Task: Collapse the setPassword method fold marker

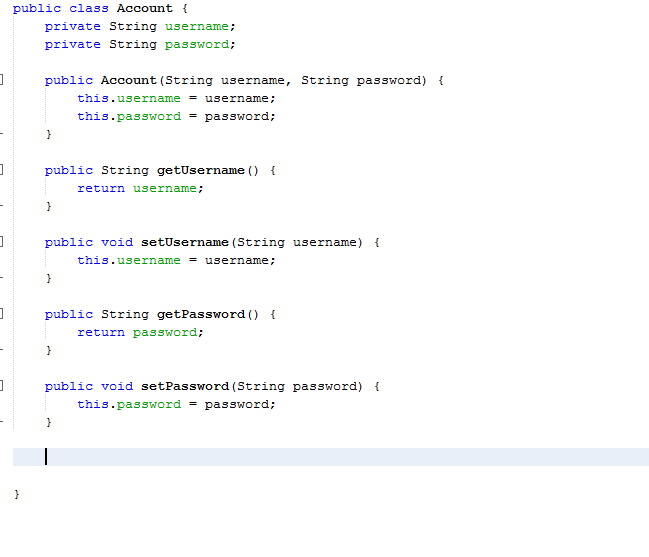Action: click(1, 386)
